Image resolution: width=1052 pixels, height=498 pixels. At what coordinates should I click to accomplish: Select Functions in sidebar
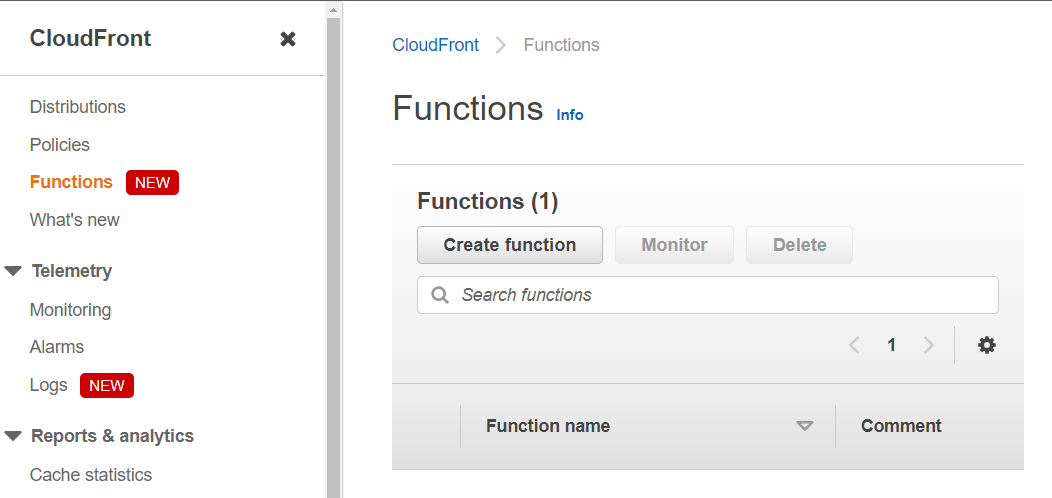pos(71,182)
